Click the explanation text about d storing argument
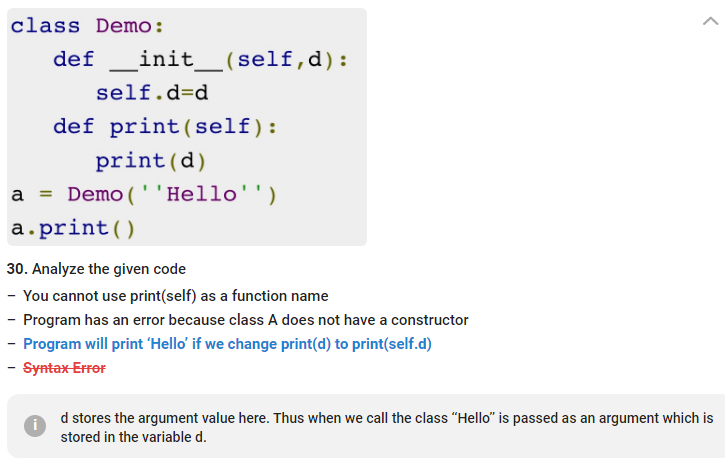 tap(386, 427)
